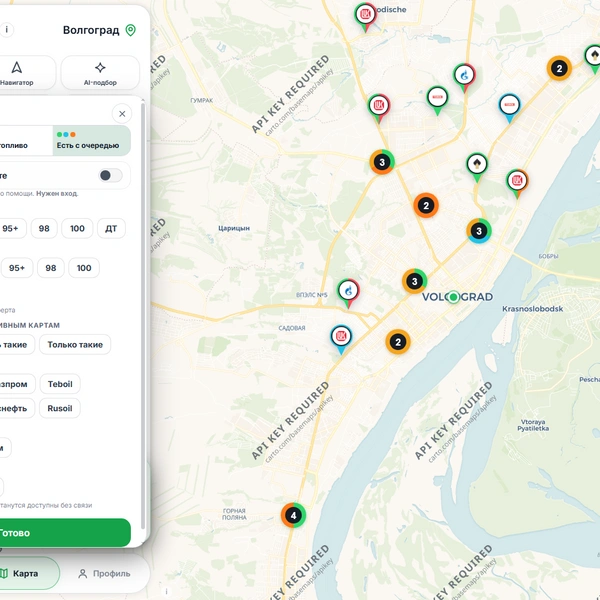Click the green location dot in the VOLGOGRAD label
This screenshot has height=600, width=600.
[x=454, y=297]
